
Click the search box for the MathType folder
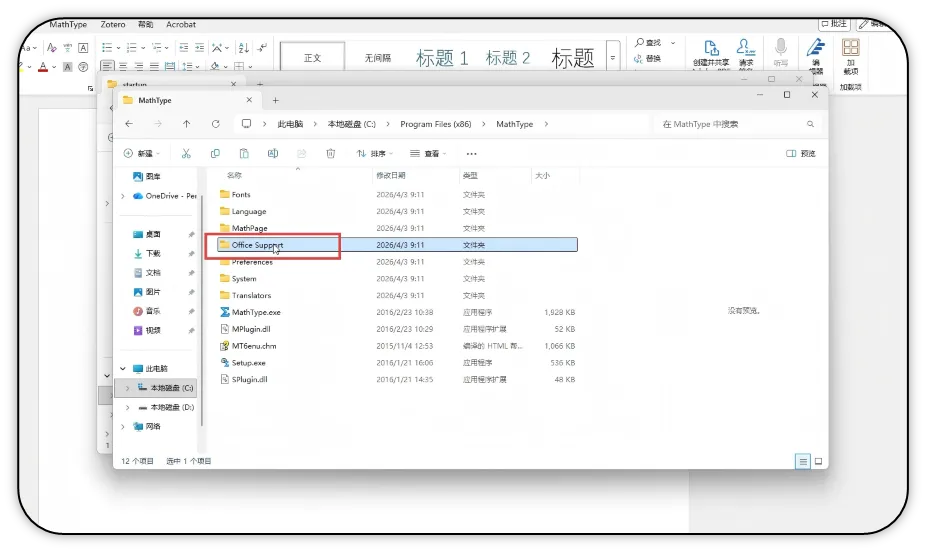pos(738,124)
